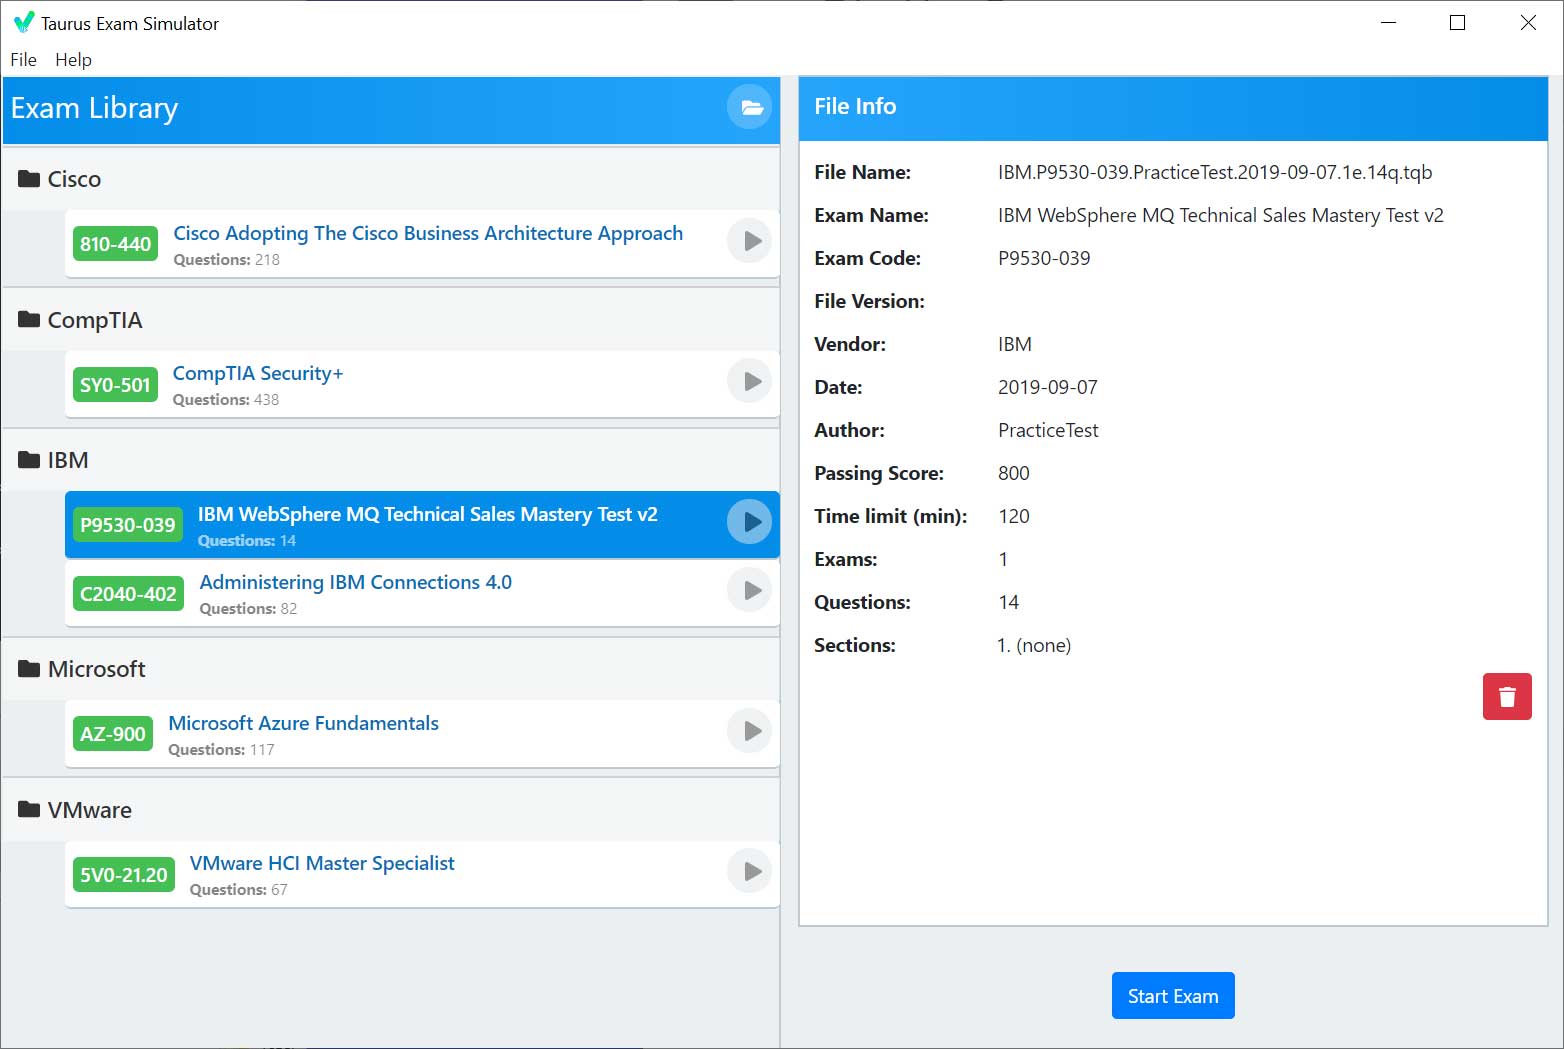
Task: Play the IBM WebSphere MQ exam
Action: [x=750, y=522]
